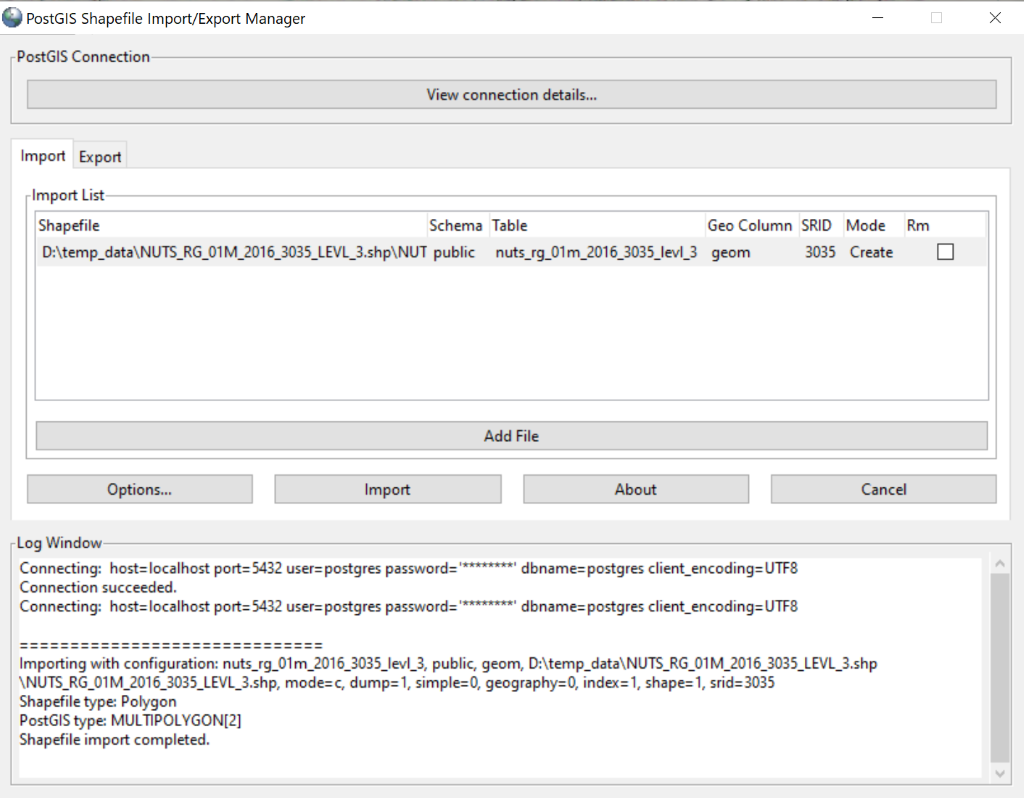Open the About button
The image size is (1024, 798).
click(x=635, y=489)
